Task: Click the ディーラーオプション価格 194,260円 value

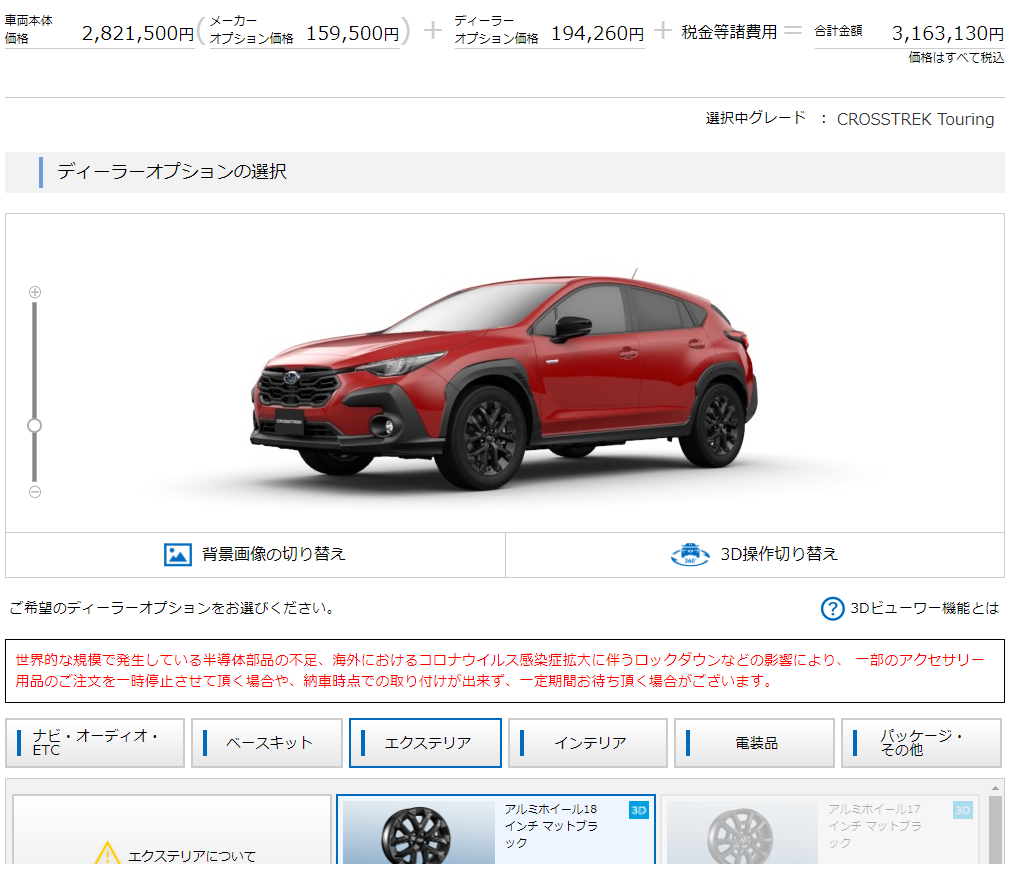Action: coord(597,33)
